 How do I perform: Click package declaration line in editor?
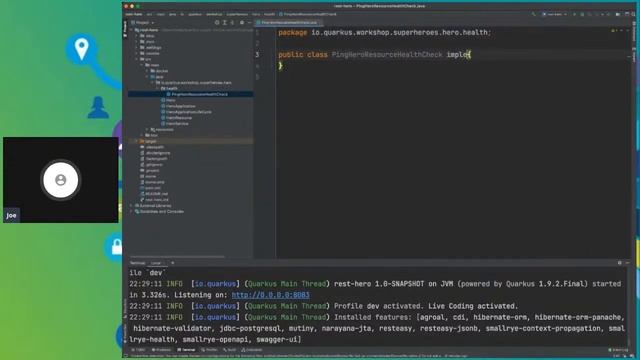[x=384, y=32]
